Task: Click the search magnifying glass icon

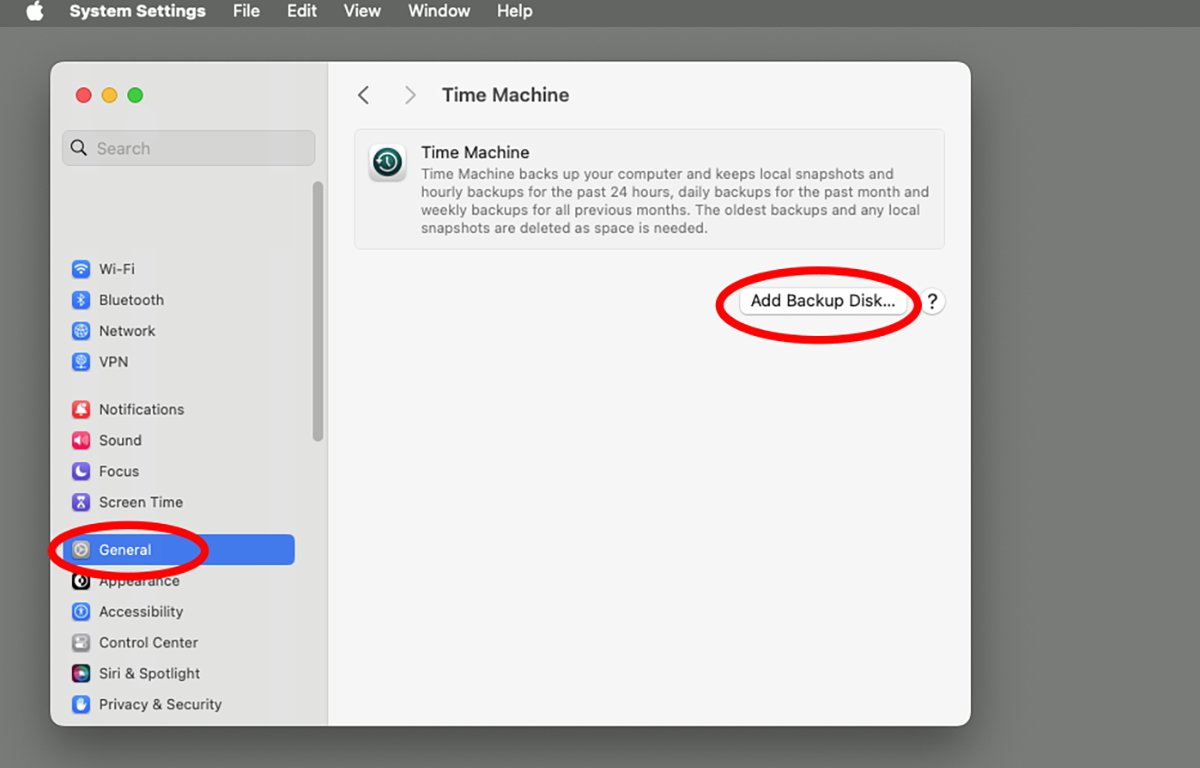Action: pyautogui.click(x=79, y=148)
